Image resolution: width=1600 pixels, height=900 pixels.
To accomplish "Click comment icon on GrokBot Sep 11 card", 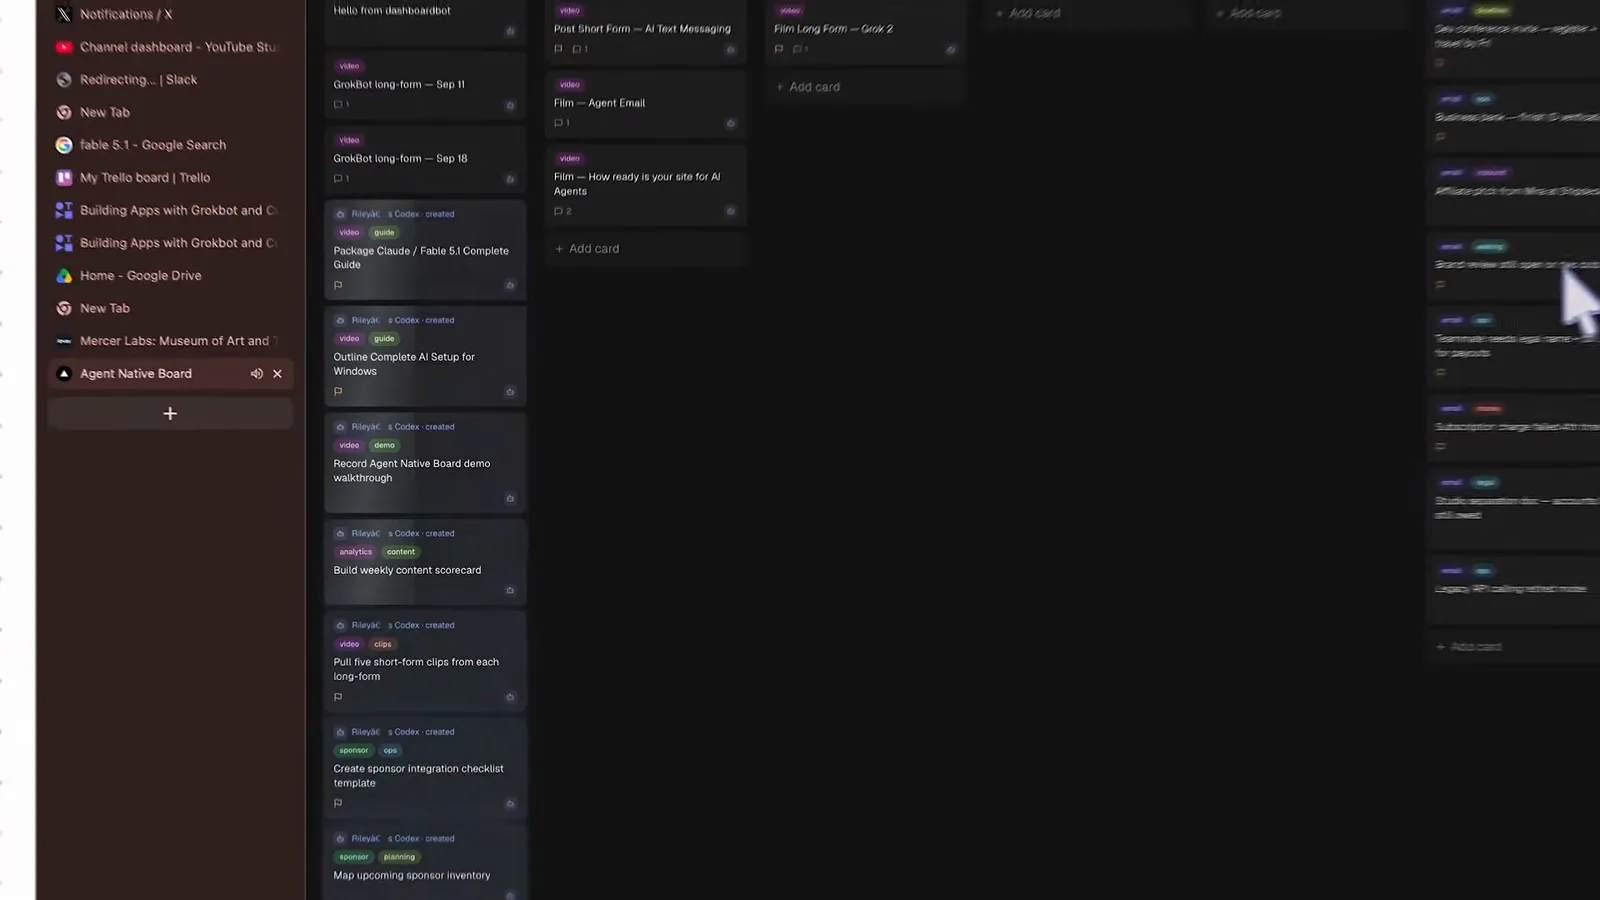I will 338,104.
